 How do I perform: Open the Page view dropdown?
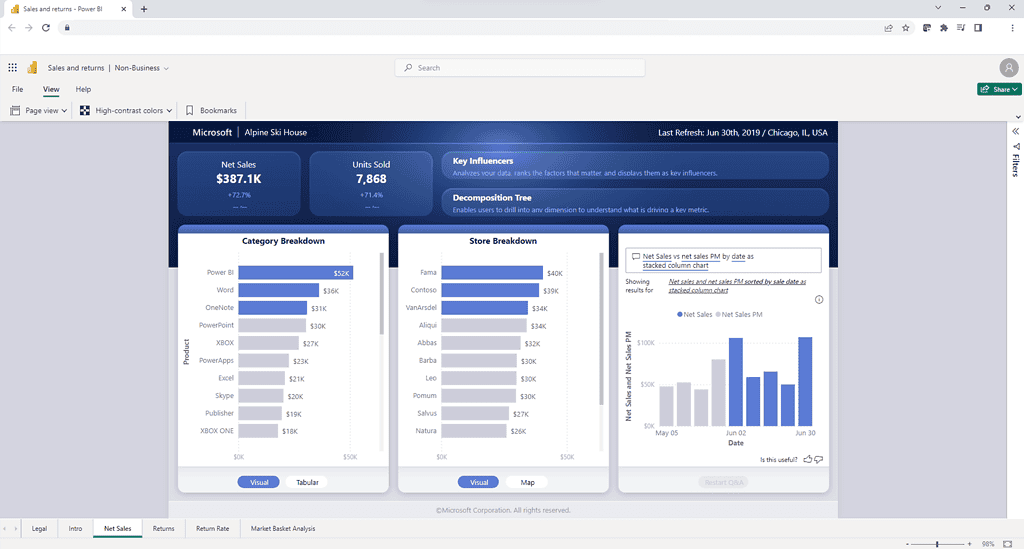click(x=39, y=110)
